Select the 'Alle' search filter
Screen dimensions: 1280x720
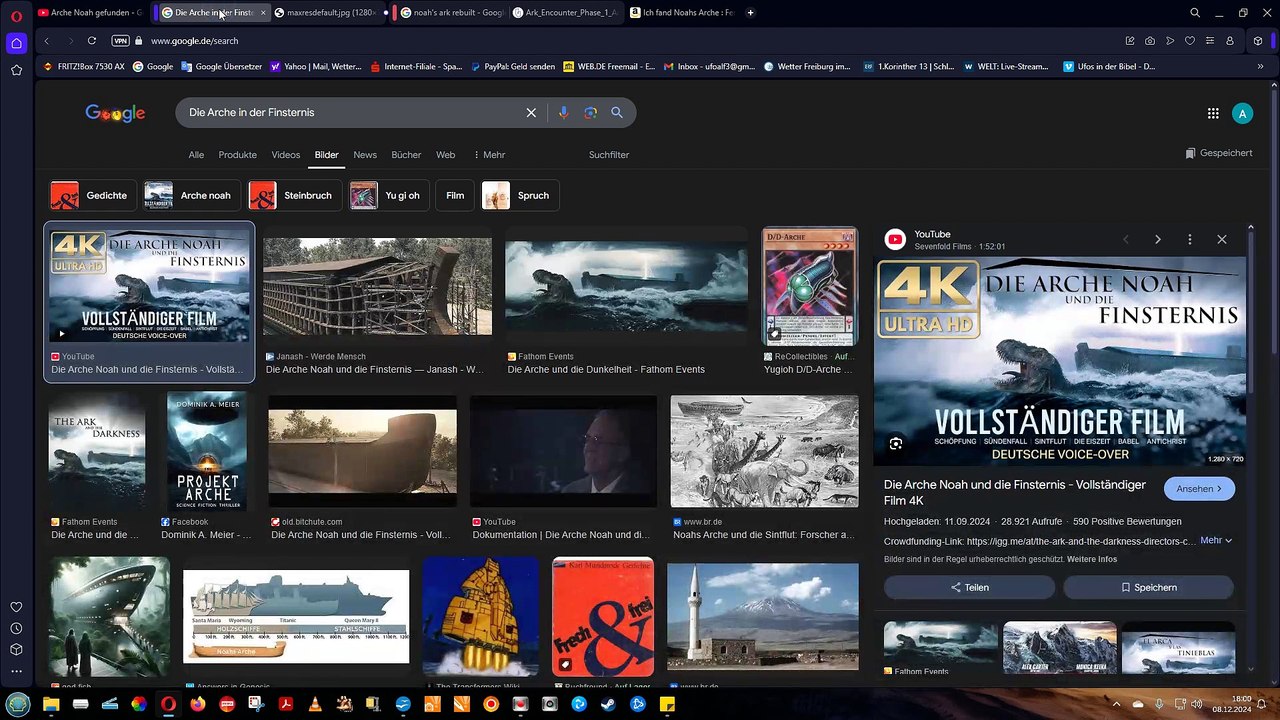(196, 155)
